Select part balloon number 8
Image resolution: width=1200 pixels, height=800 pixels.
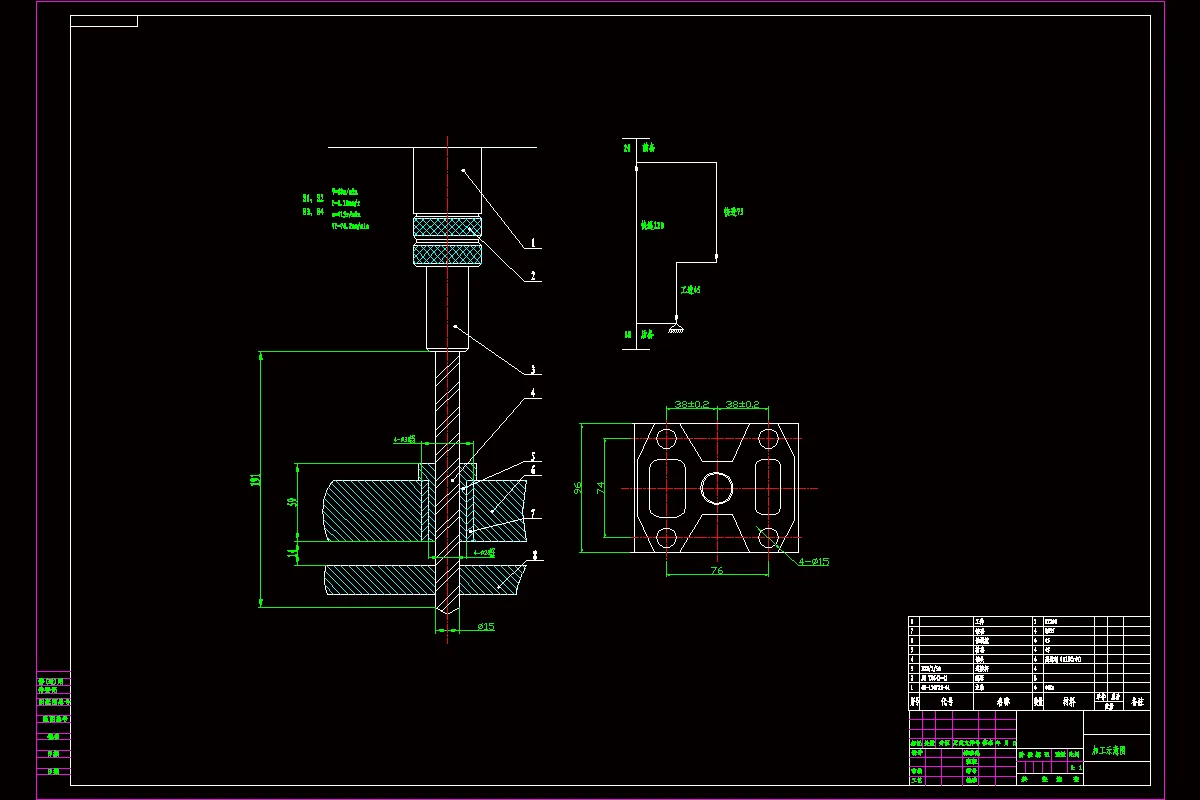(x=536, y=554)
